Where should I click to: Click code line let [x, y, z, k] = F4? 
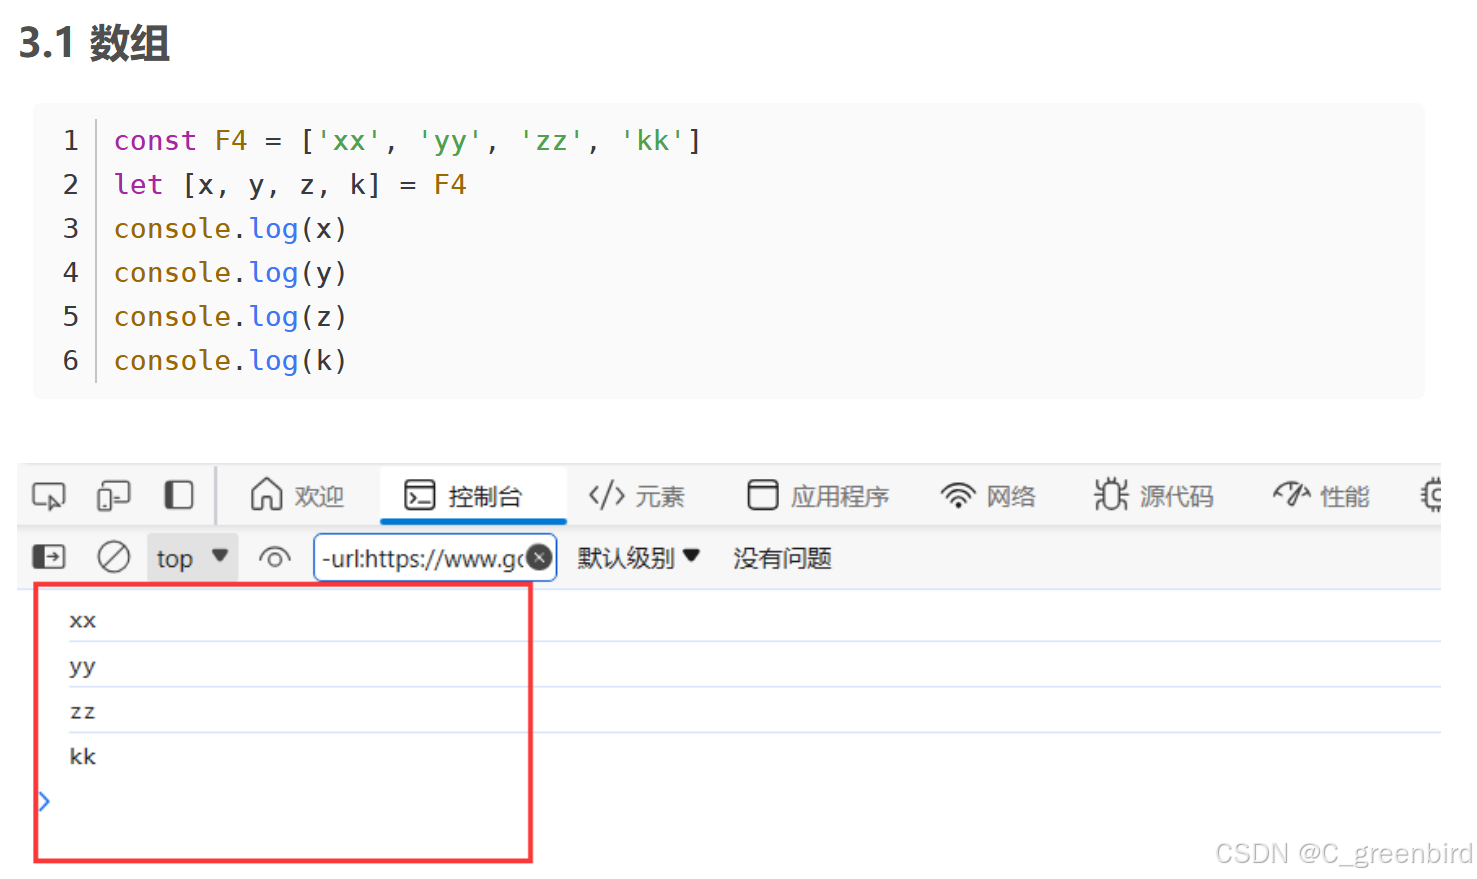coord(290,185)
